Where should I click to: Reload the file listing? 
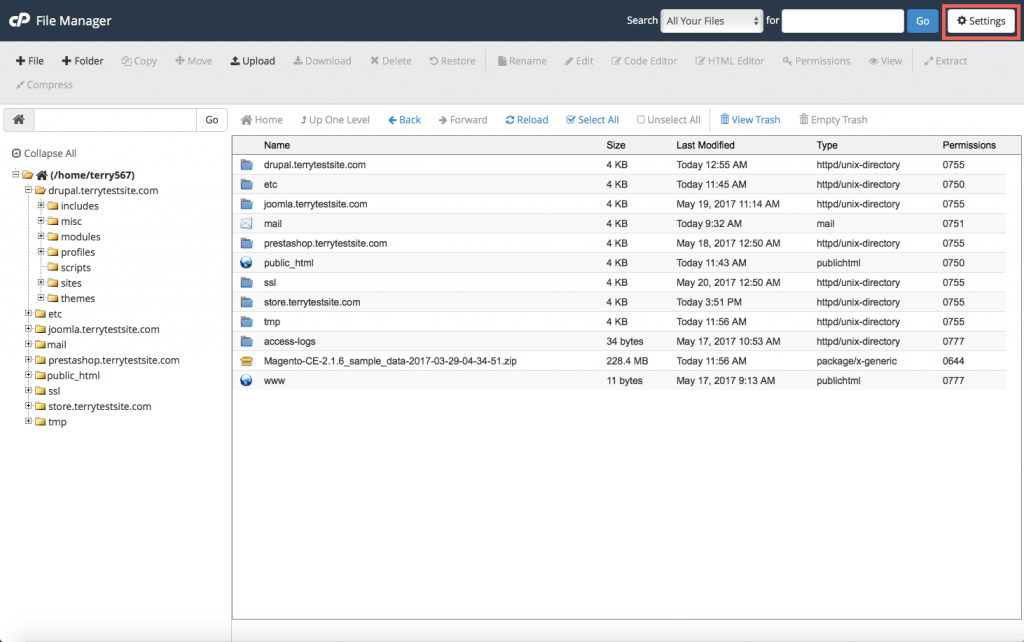coord(526,119)
